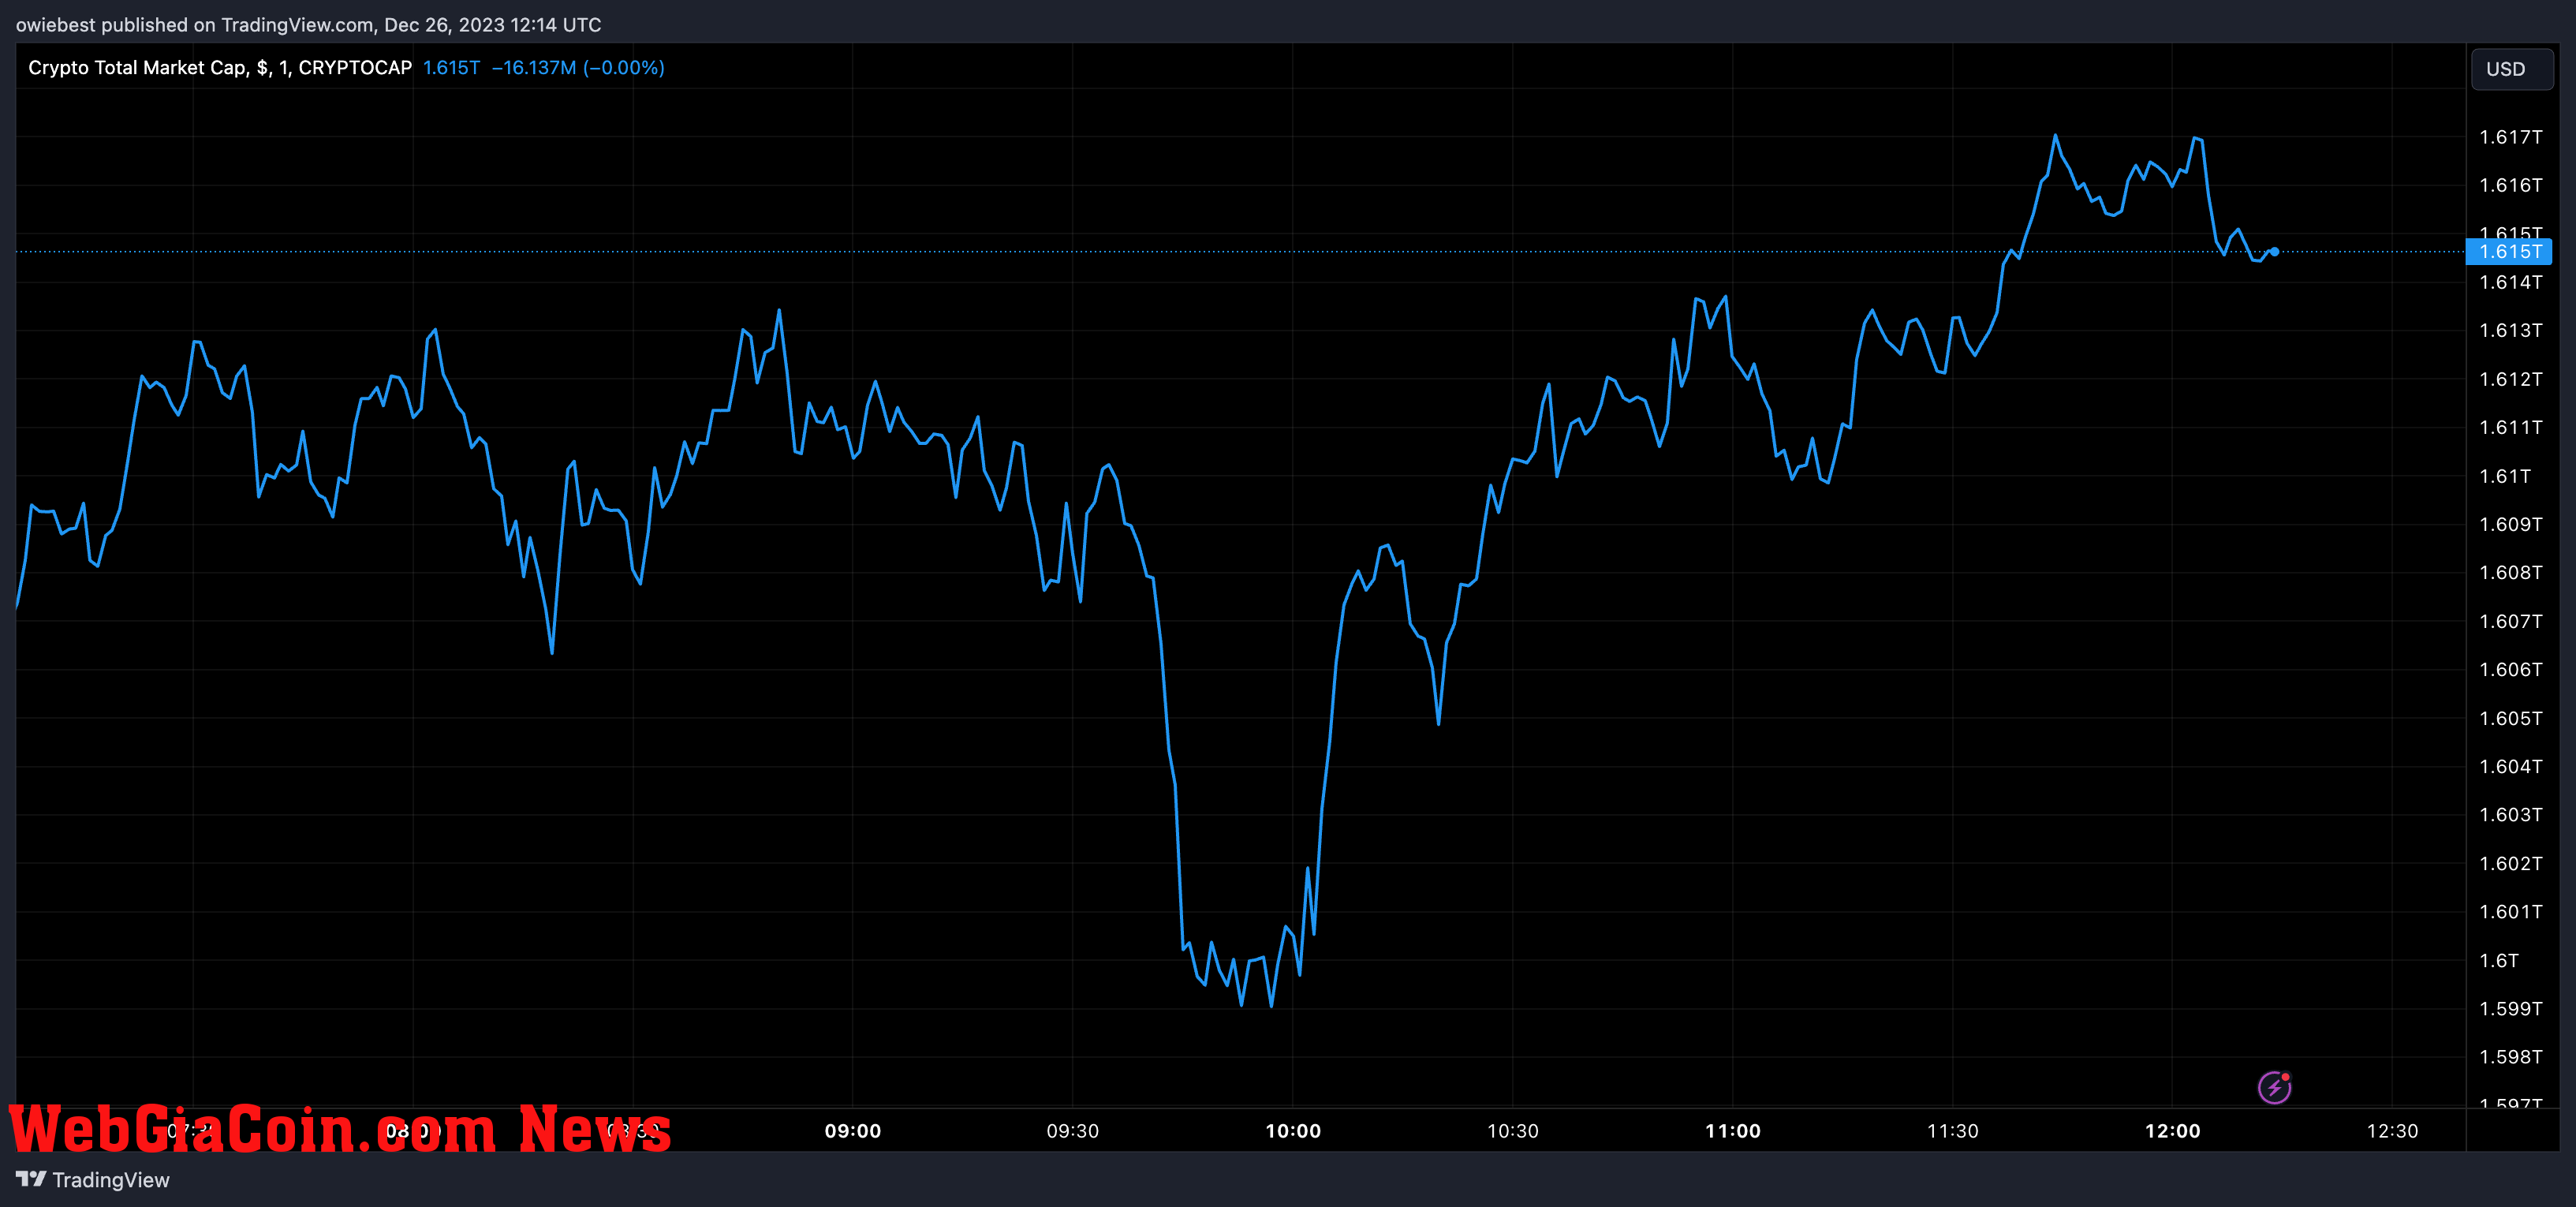The width and height of the screenshot is (2576, 1207).
Task: Click the 12:30 time axis label
Action: 2392,1131
